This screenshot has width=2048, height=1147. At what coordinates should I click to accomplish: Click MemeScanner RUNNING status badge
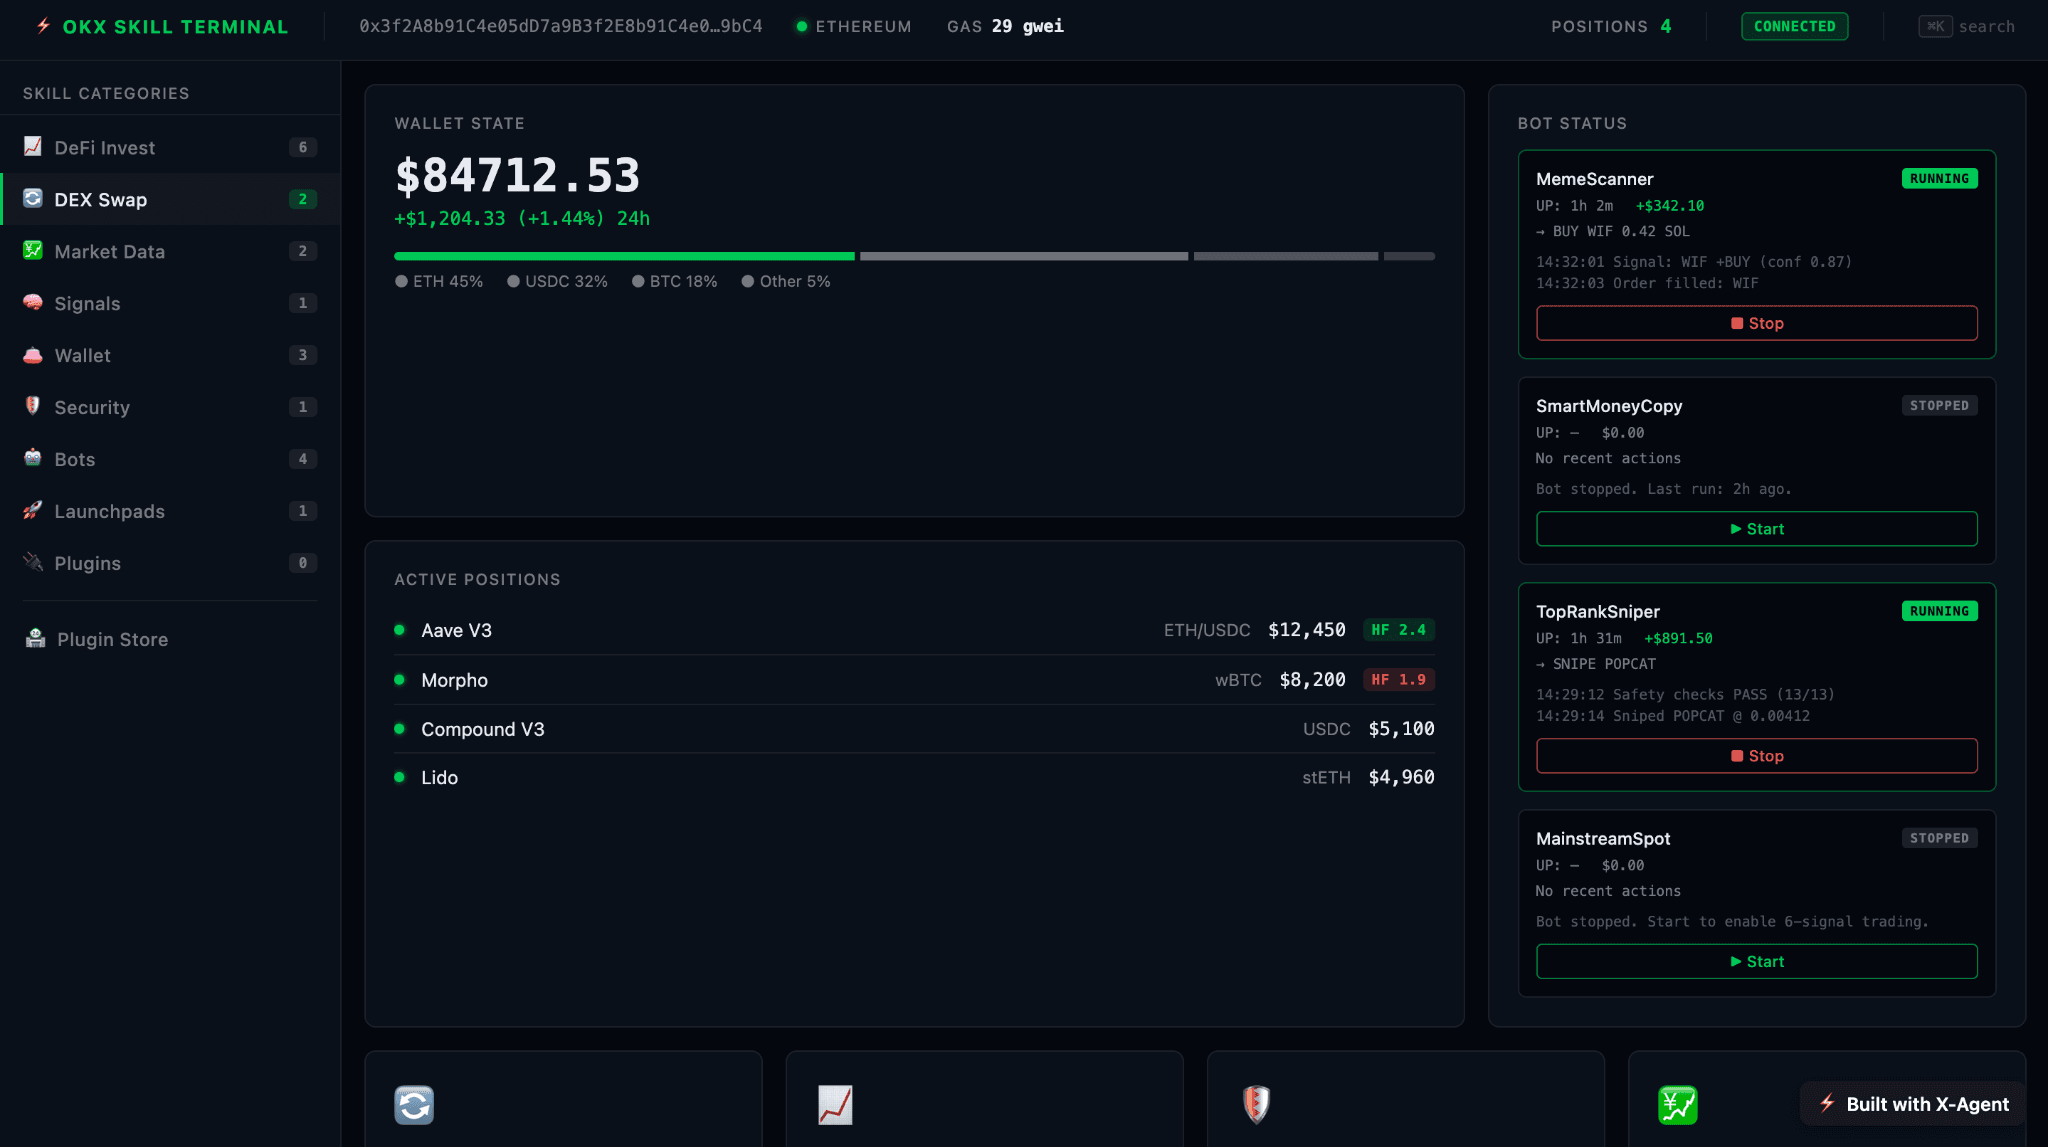point(1939,179)
